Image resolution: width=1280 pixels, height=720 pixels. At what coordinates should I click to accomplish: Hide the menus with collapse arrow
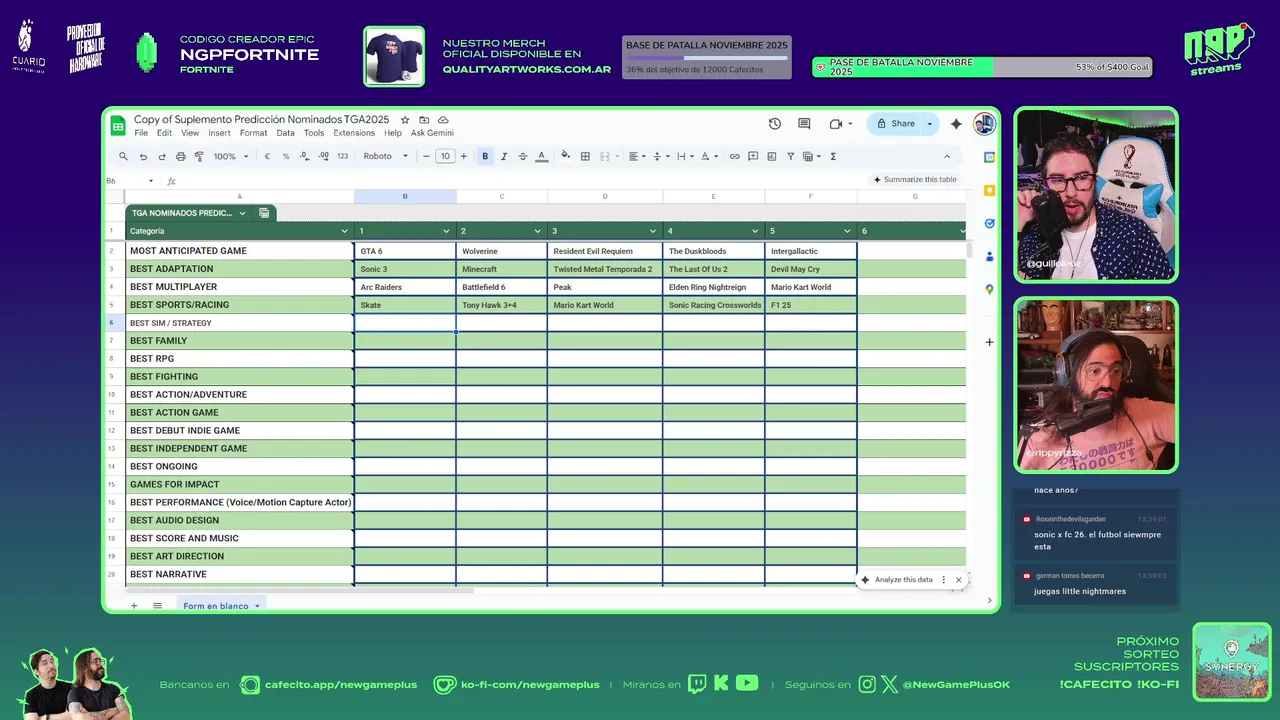click(947, 156)
